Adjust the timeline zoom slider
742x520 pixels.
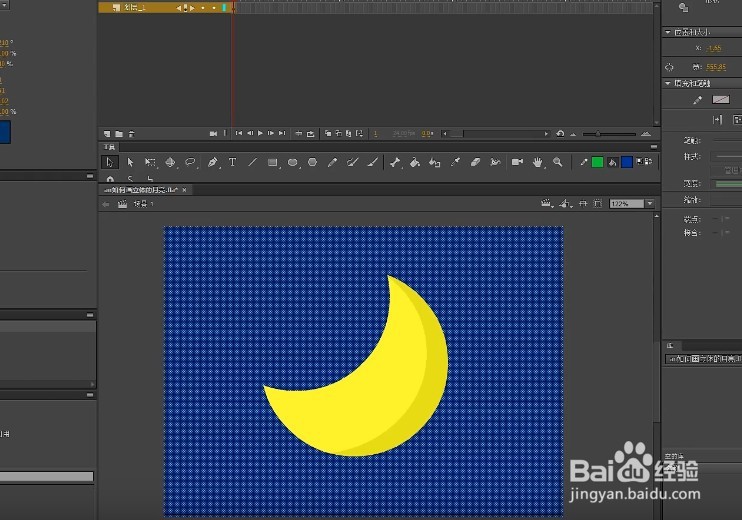click(x=598, y=134)
